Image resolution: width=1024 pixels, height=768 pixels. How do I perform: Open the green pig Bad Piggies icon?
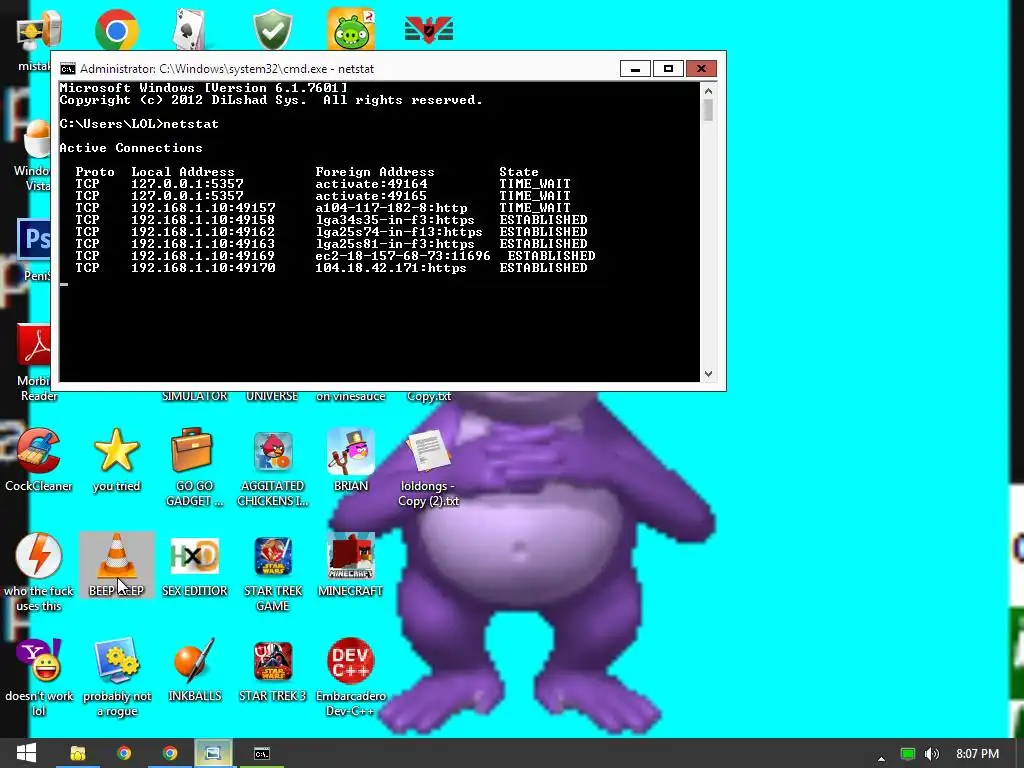click(x=351, y=29)
